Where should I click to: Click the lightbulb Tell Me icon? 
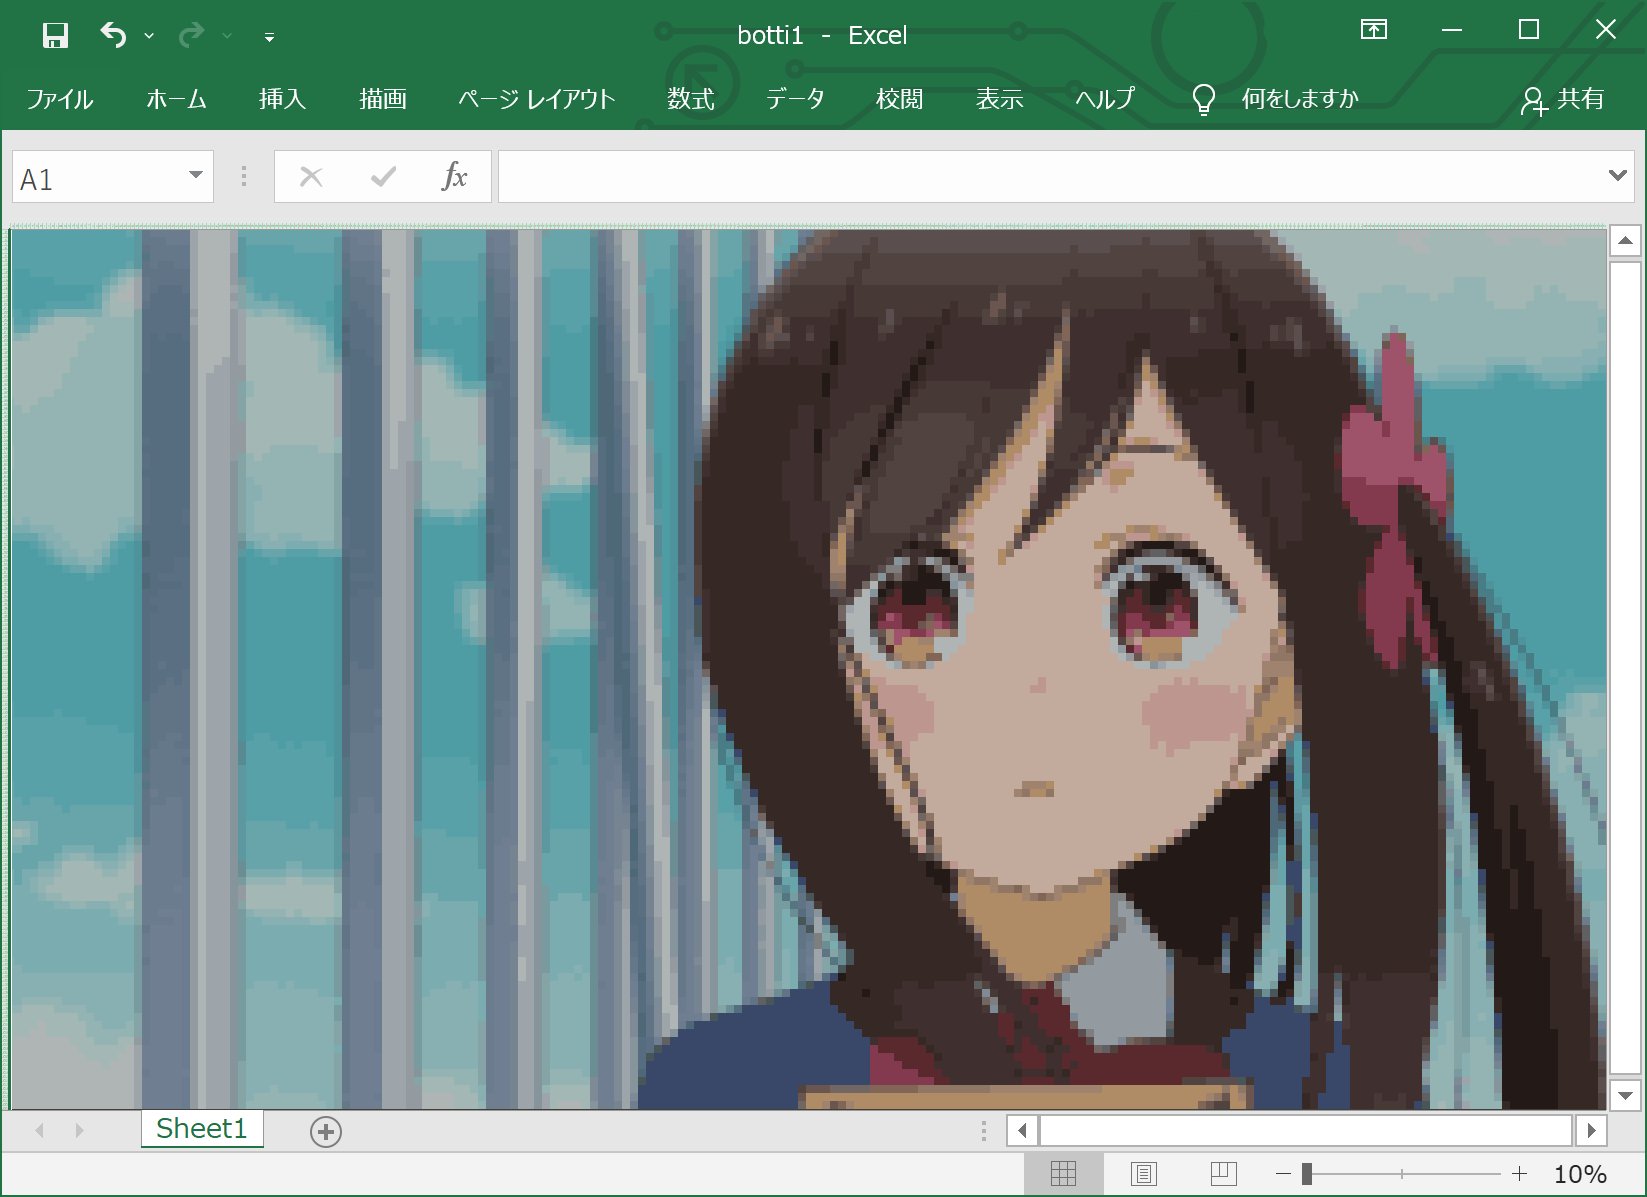pos(1204,99)
